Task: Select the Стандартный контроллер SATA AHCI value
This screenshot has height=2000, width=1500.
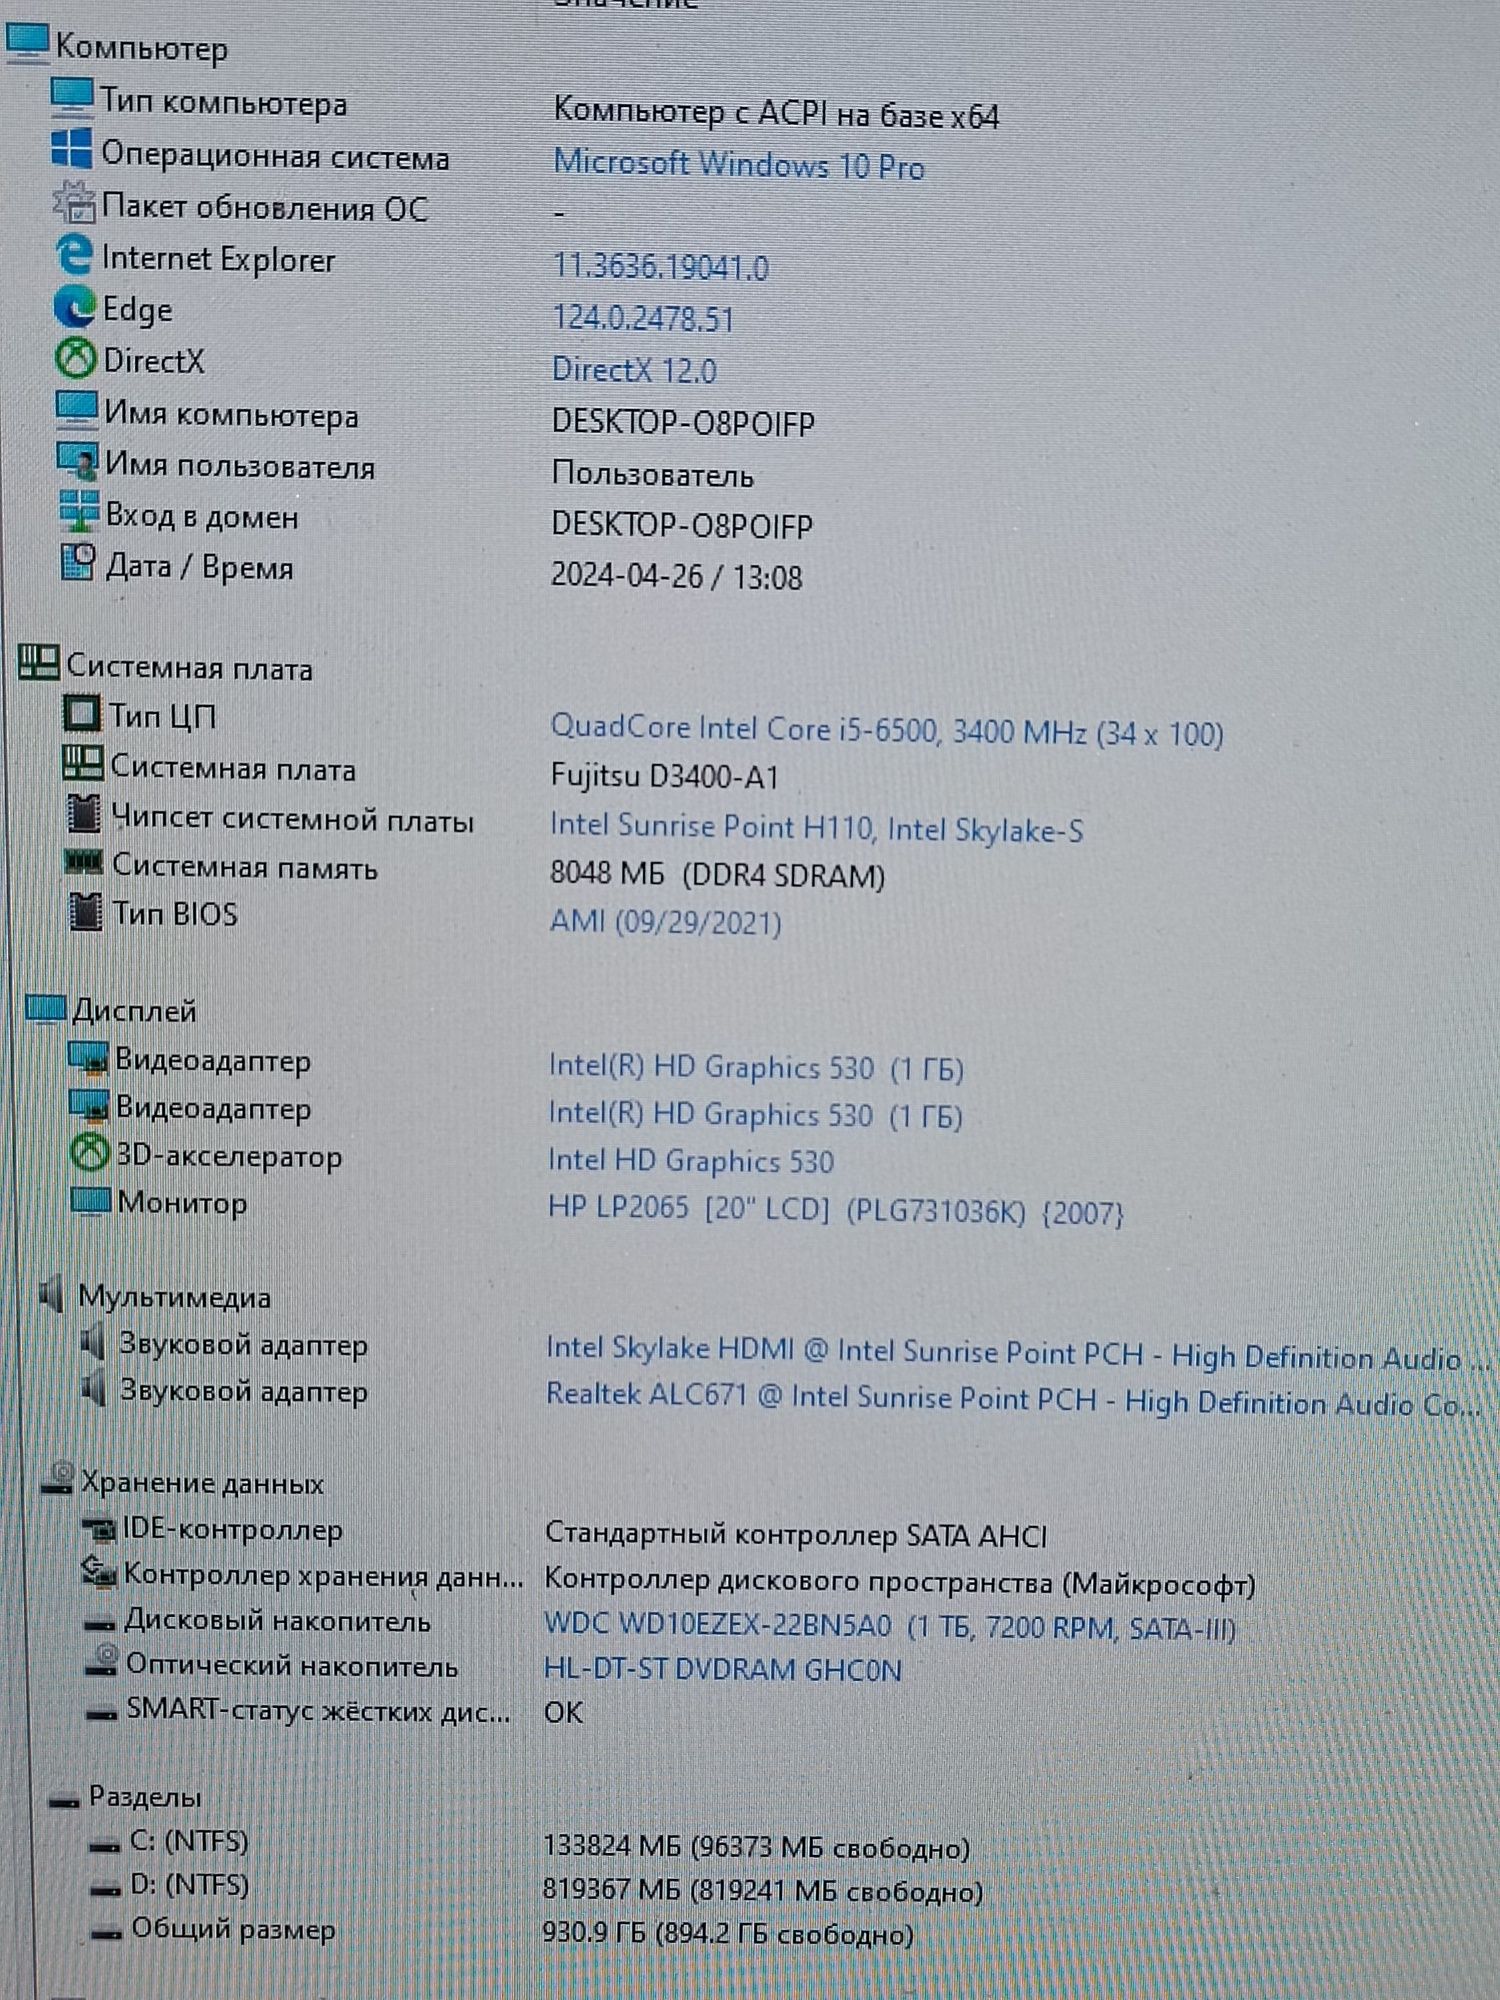Action: (795, 1534)
